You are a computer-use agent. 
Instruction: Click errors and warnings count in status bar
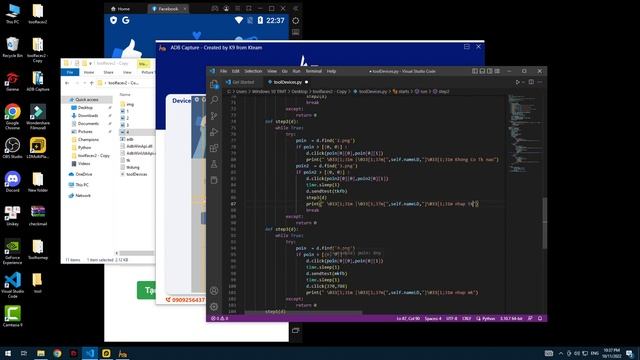(220, 318)
